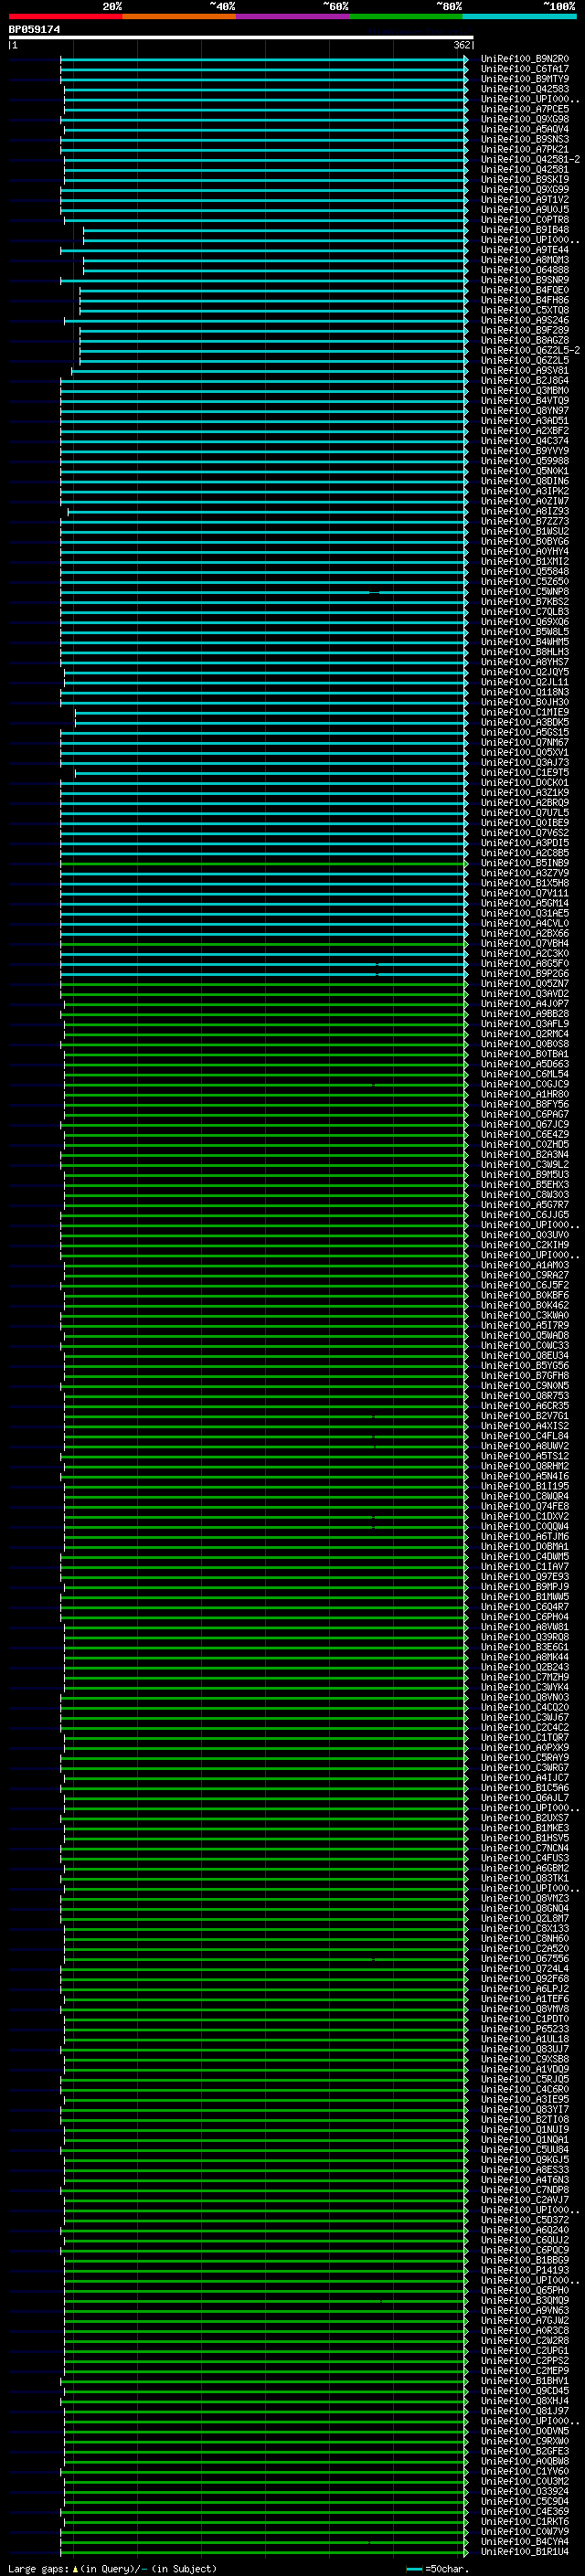
Task: Click the UniRef100_B4FQE0 label
Action: pyautogui.click(x=524, y=290)
